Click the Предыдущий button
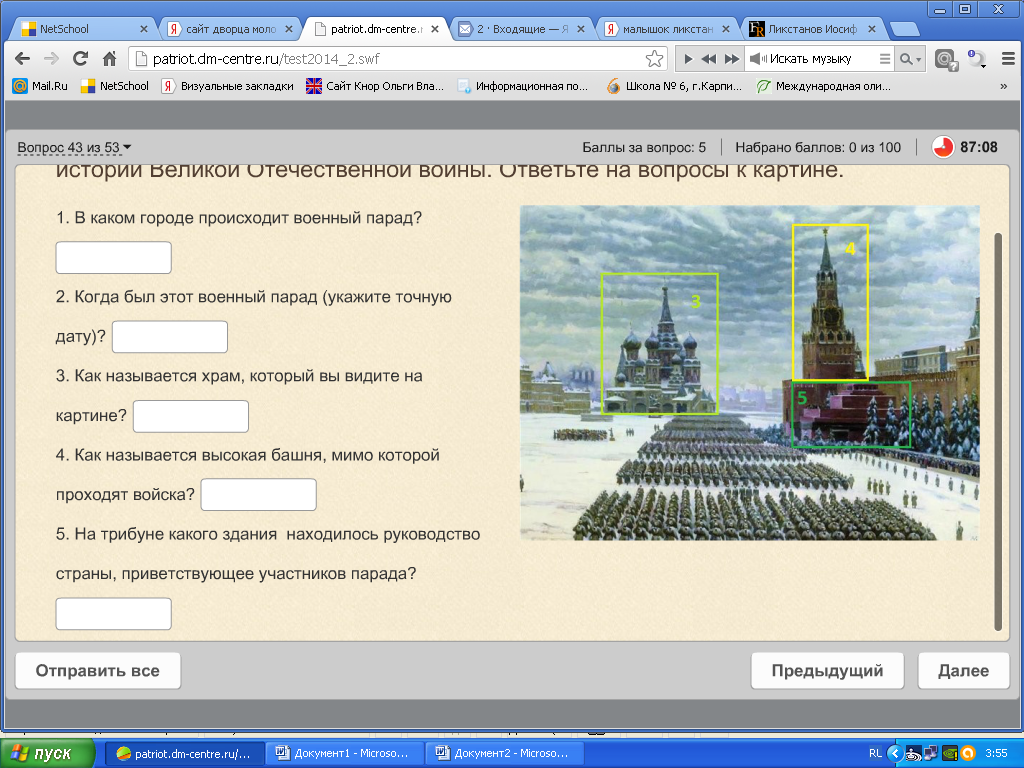Image resolution: width=1024 pixels, height=768 pixels. 827,671
